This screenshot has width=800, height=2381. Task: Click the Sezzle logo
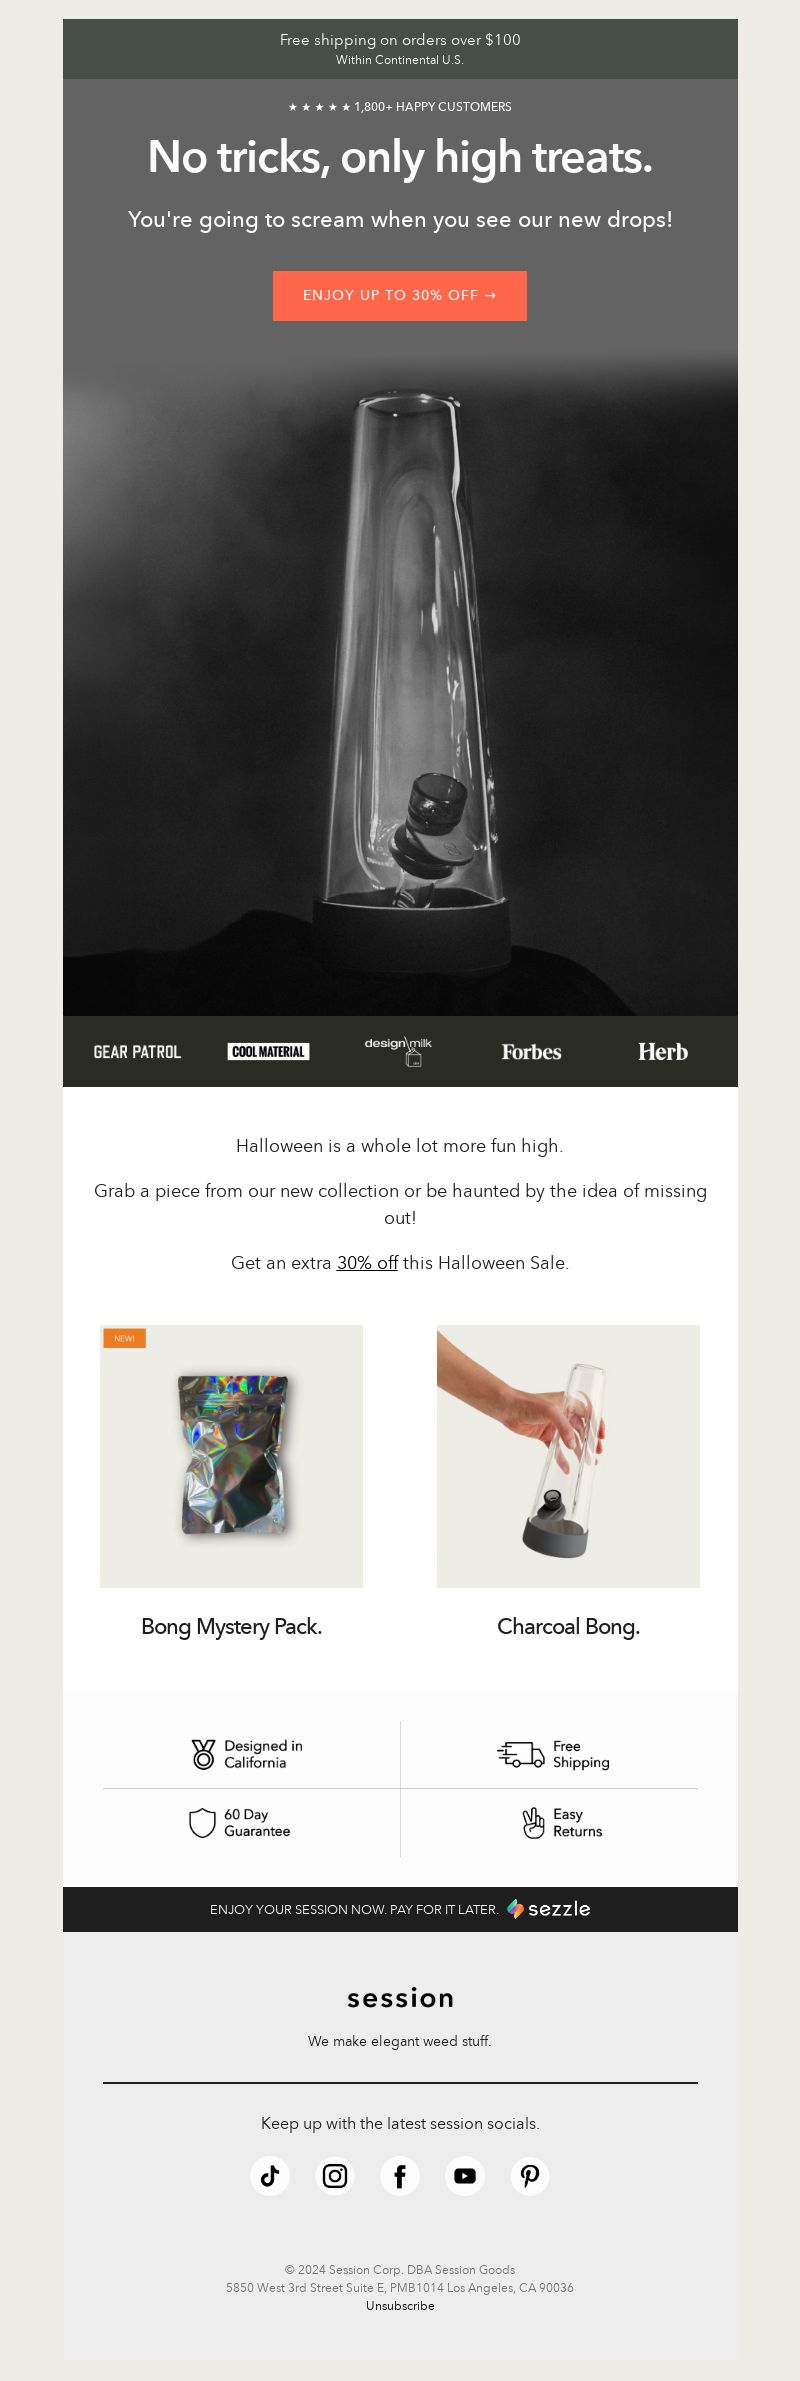(548, 1908)
